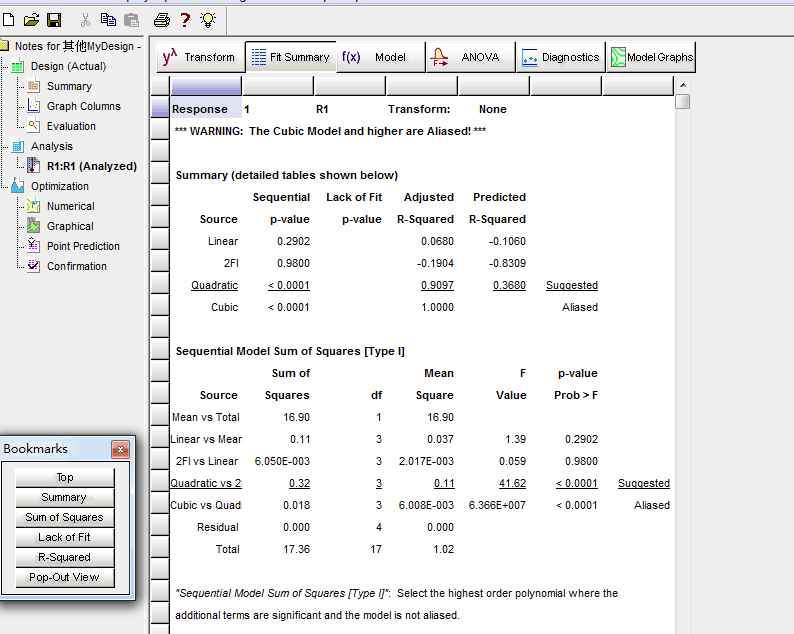Open Numerical optimization node
Screen dimensions: 794x634
tap(70, 206)
